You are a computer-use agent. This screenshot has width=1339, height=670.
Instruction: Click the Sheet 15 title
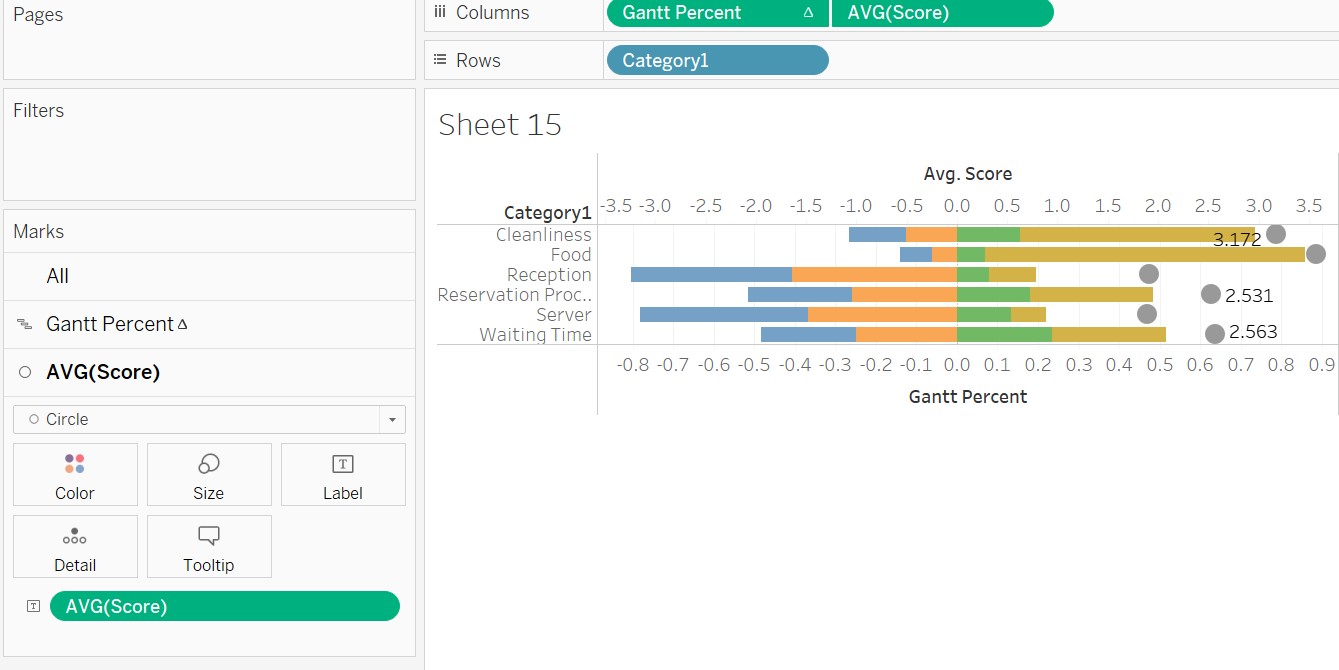tap(500, 124)
